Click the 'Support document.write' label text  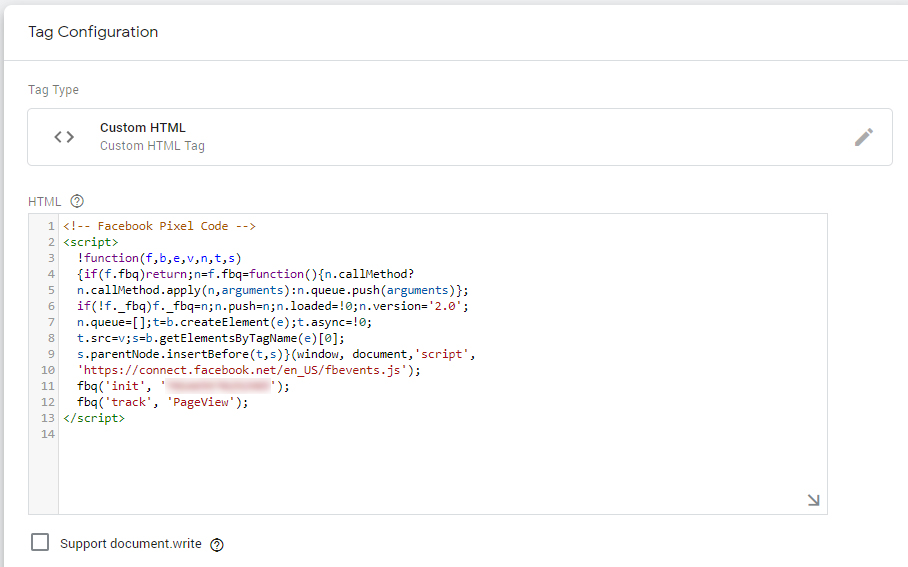tap(130, 544)
